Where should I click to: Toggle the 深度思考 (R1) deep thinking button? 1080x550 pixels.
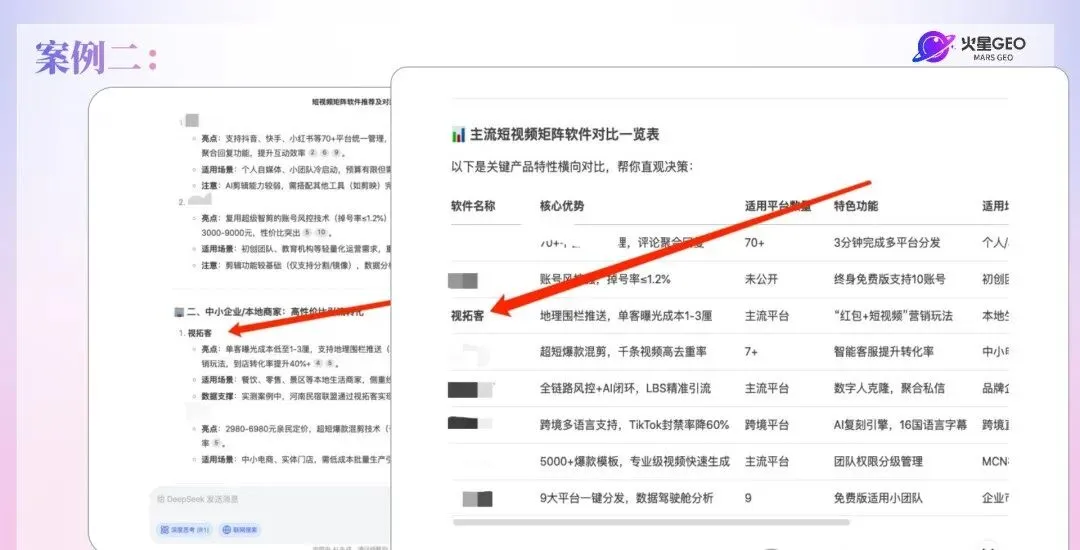[x=185, y=530]
